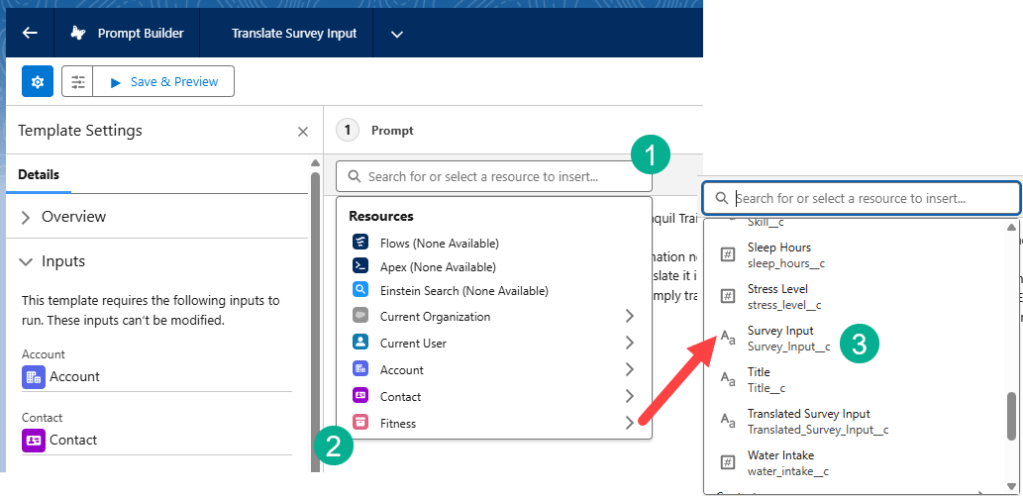Screen dimensions: 1023x496
Task: Switch to the Details tab
Action: pyautogui.click(x=38, y=175)
